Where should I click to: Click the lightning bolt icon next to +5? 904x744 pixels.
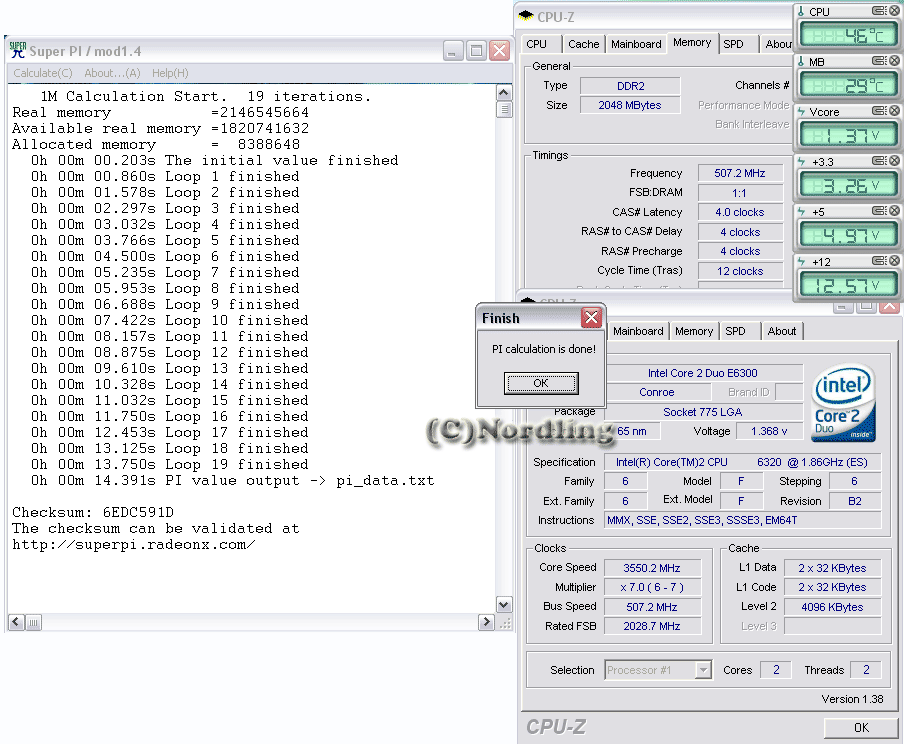801,212
